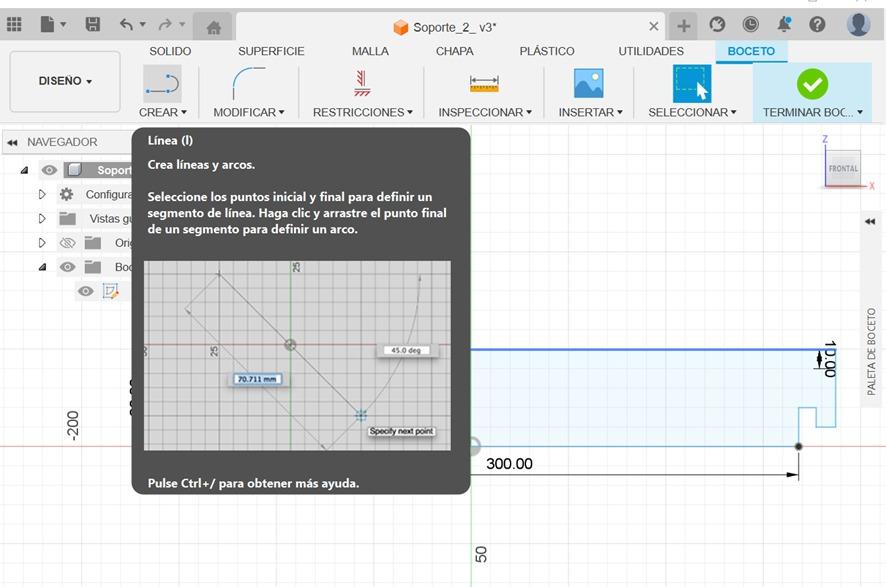Open the data panel grid icon

click(x=14, y=24)
